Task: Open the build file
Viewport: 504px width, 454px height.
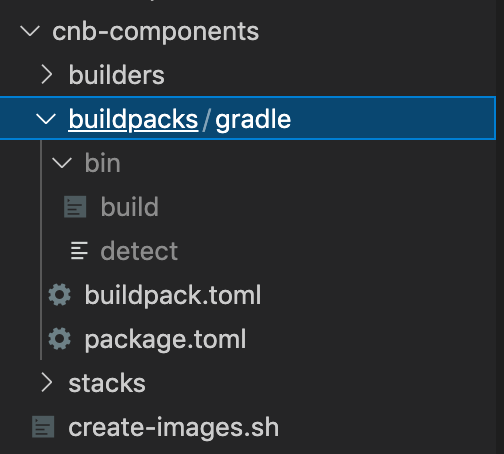Action: click(130, 207)
